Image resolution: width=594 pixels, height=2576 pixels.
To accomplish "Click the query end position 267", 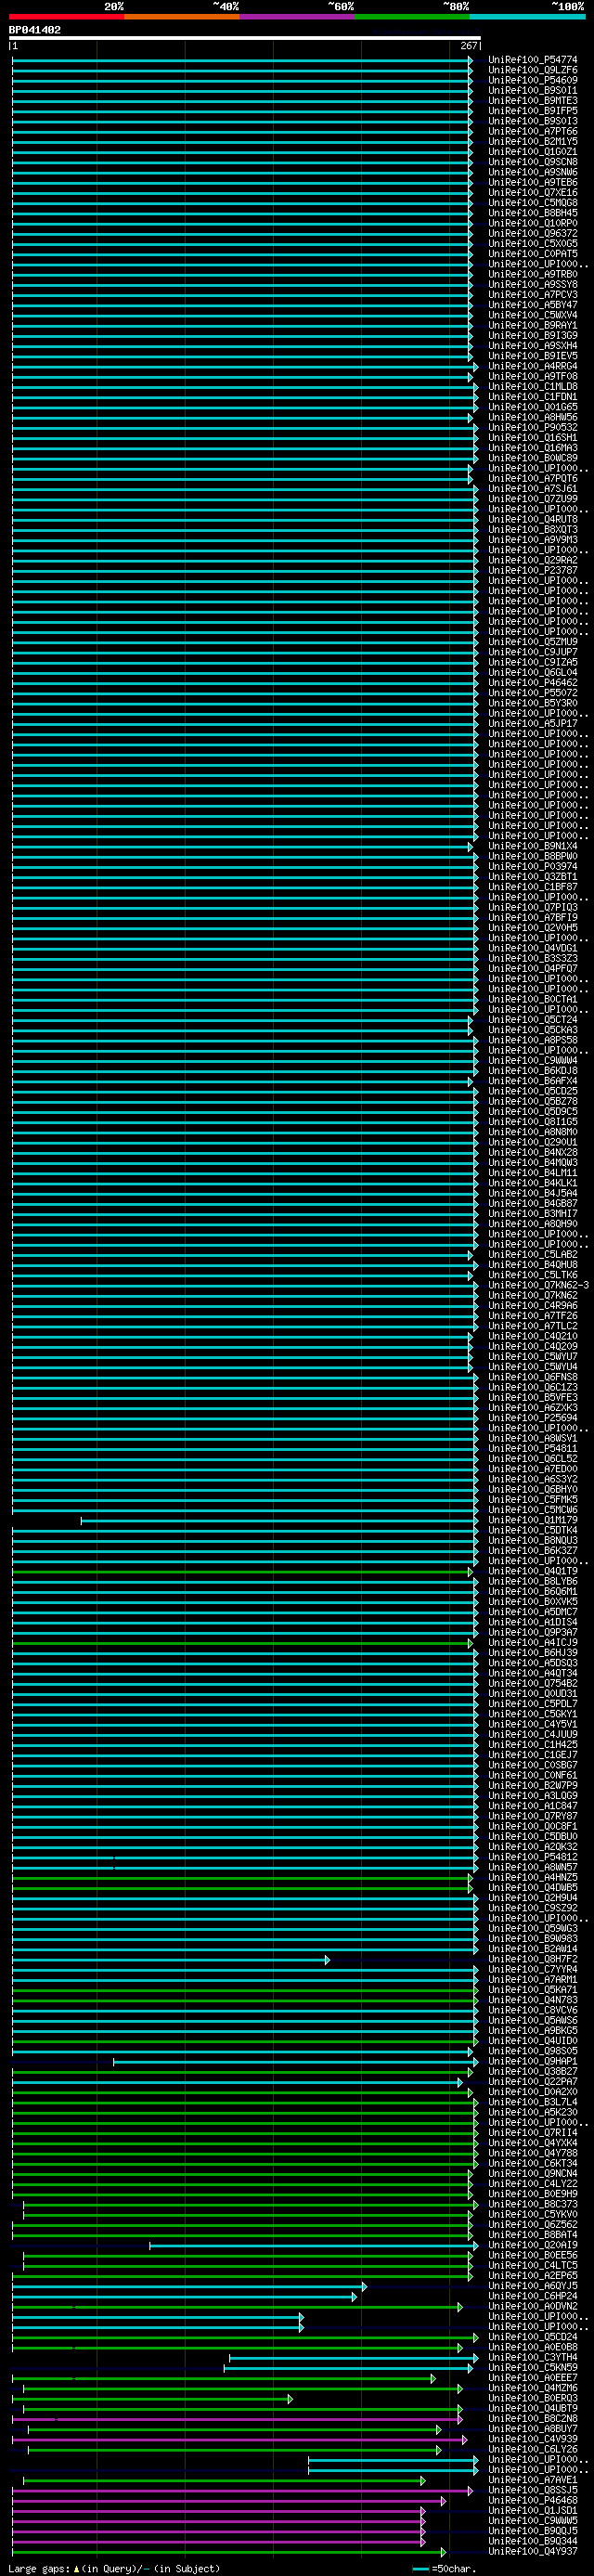I will click(469, 46).
